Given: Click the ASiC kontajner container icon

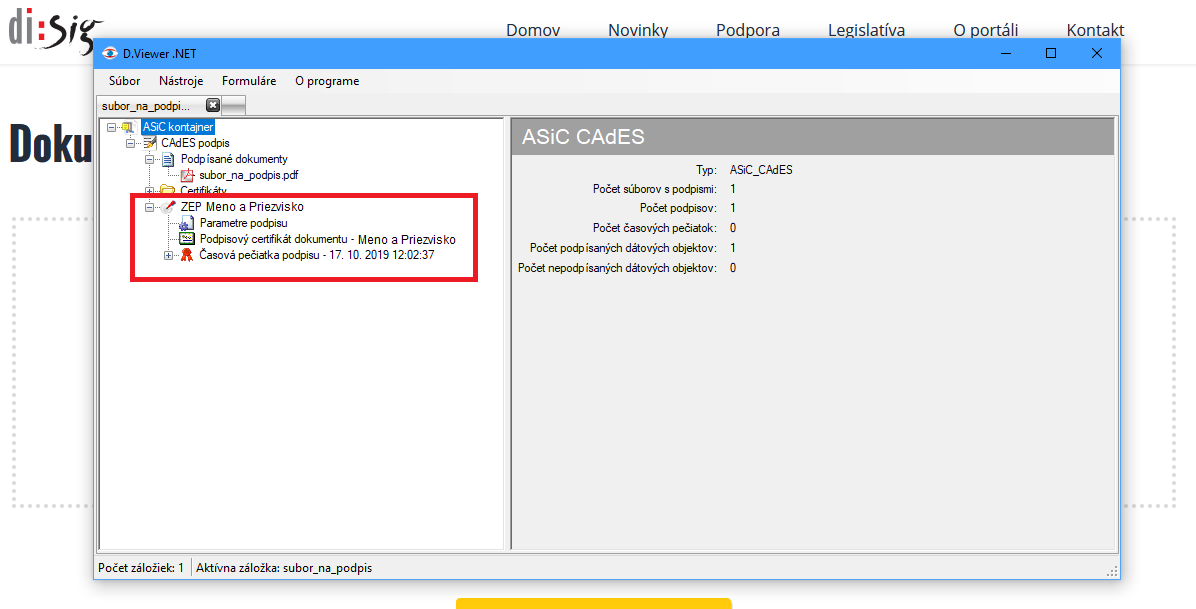Looking at the screenshot, I should coord(128,127).
